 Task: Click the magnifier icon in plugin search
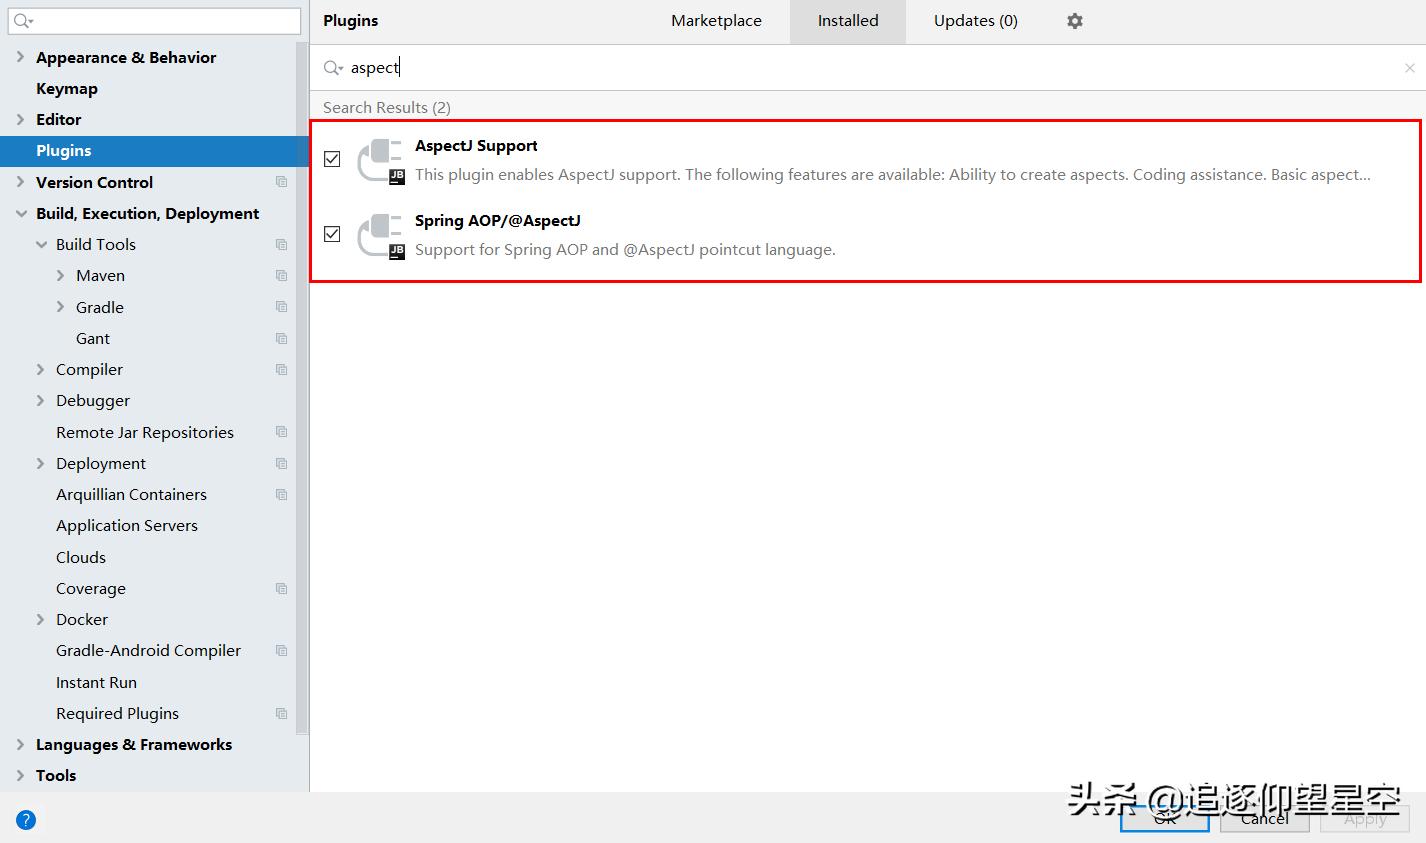coord(333,68)
